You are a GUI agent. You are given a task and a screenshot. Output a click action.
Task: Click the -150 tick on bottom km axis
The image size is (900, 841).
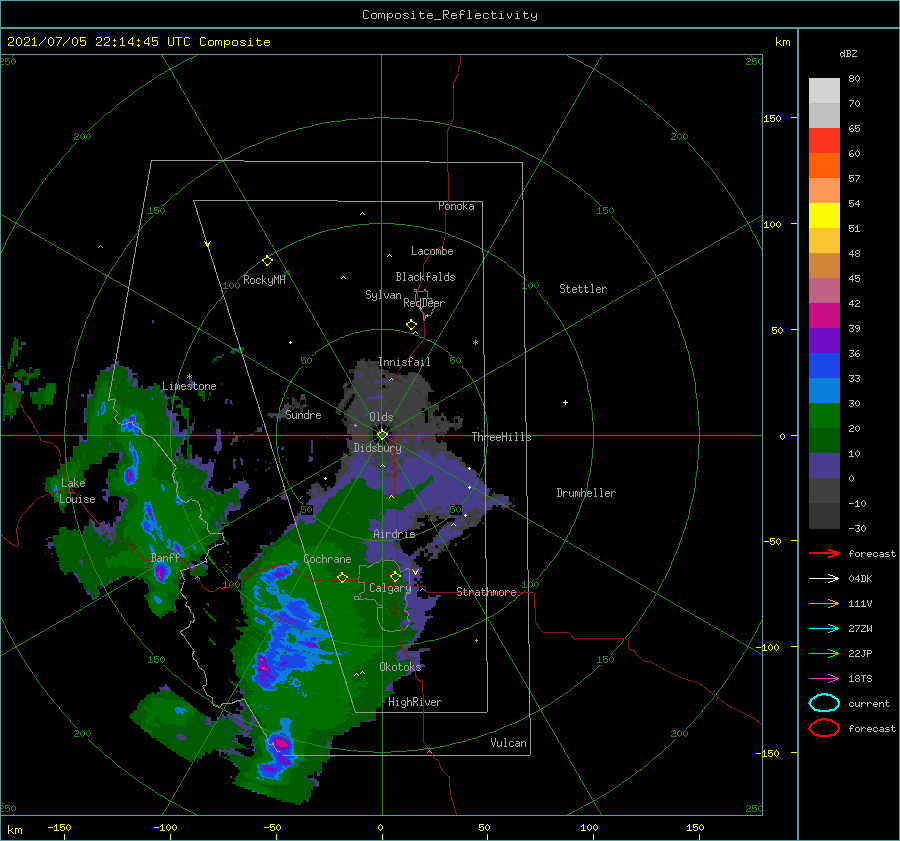tap(59, 827)
